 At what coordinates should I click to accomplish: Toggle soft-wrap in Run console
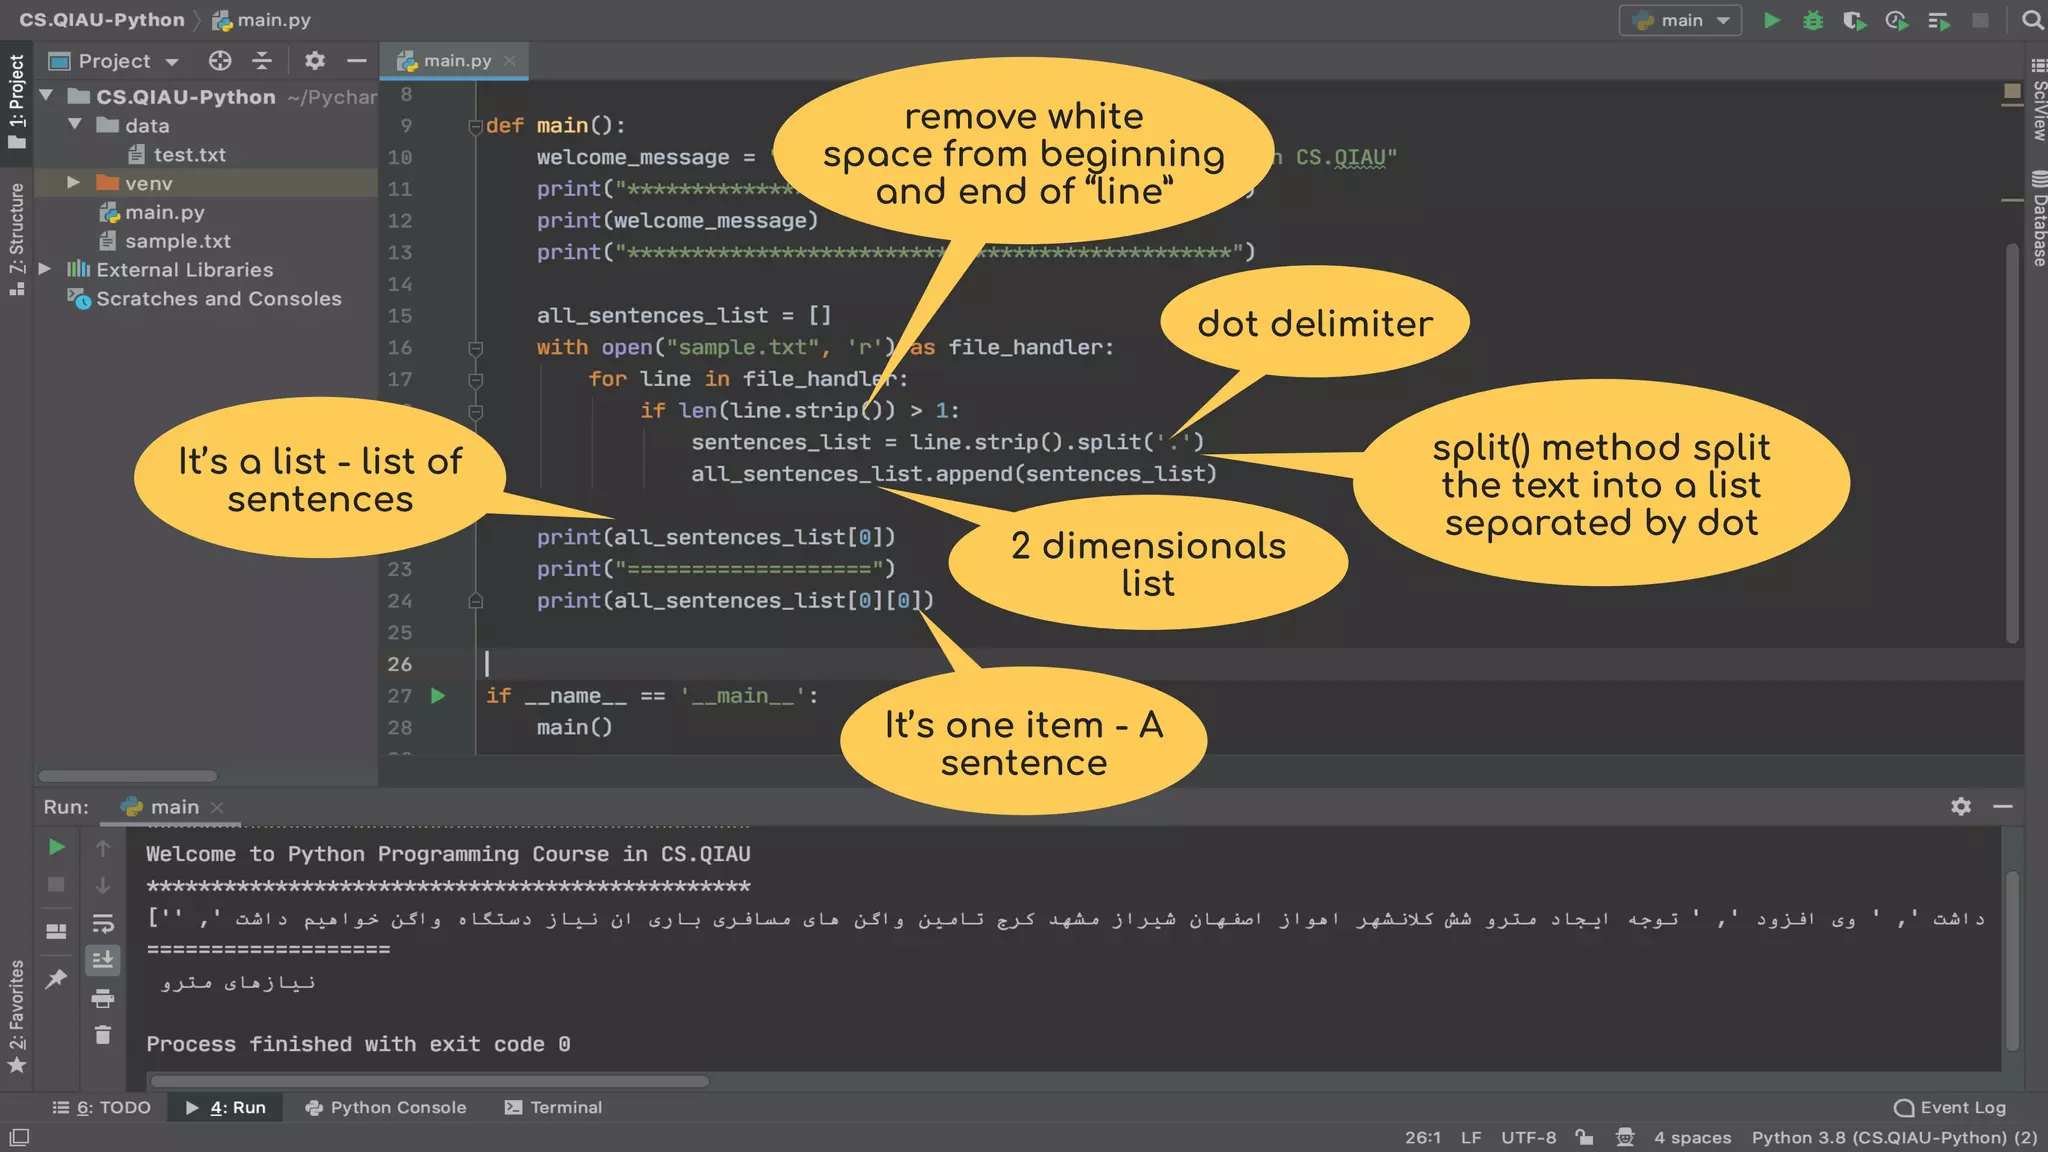pyautogui.click(x=102, y=923)
